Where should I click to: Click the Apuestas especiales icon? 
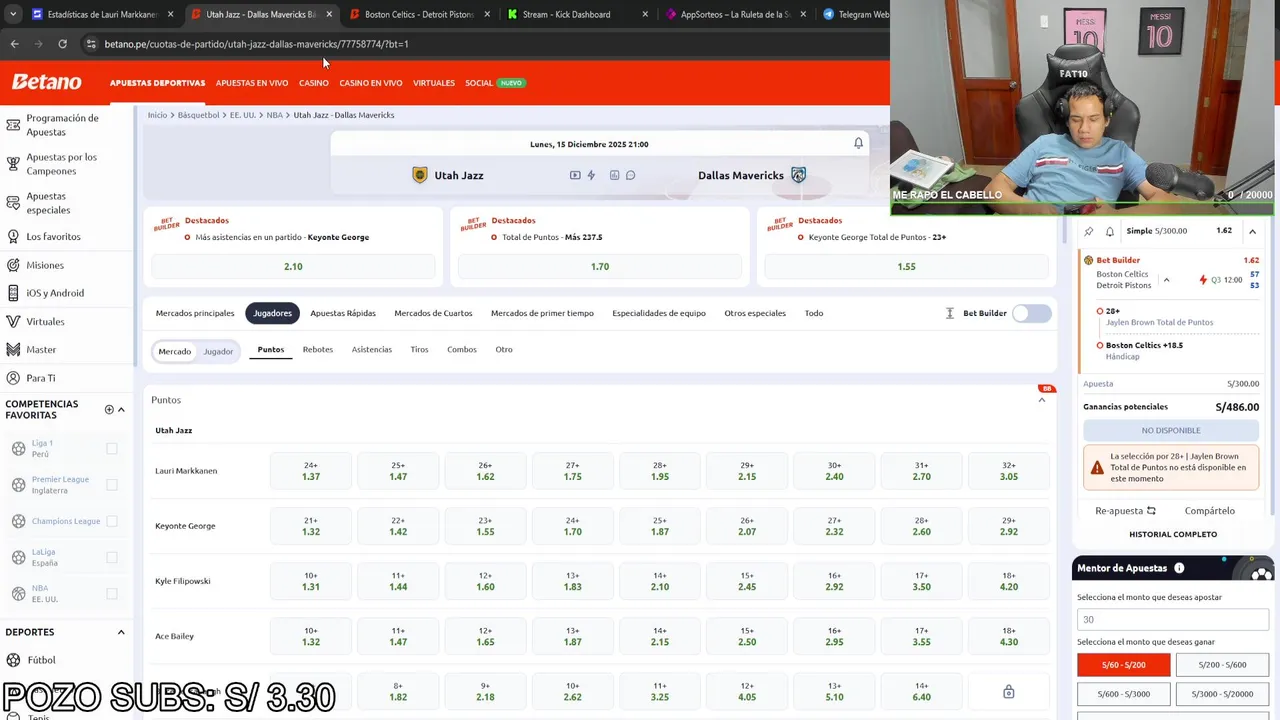[13, 203]
